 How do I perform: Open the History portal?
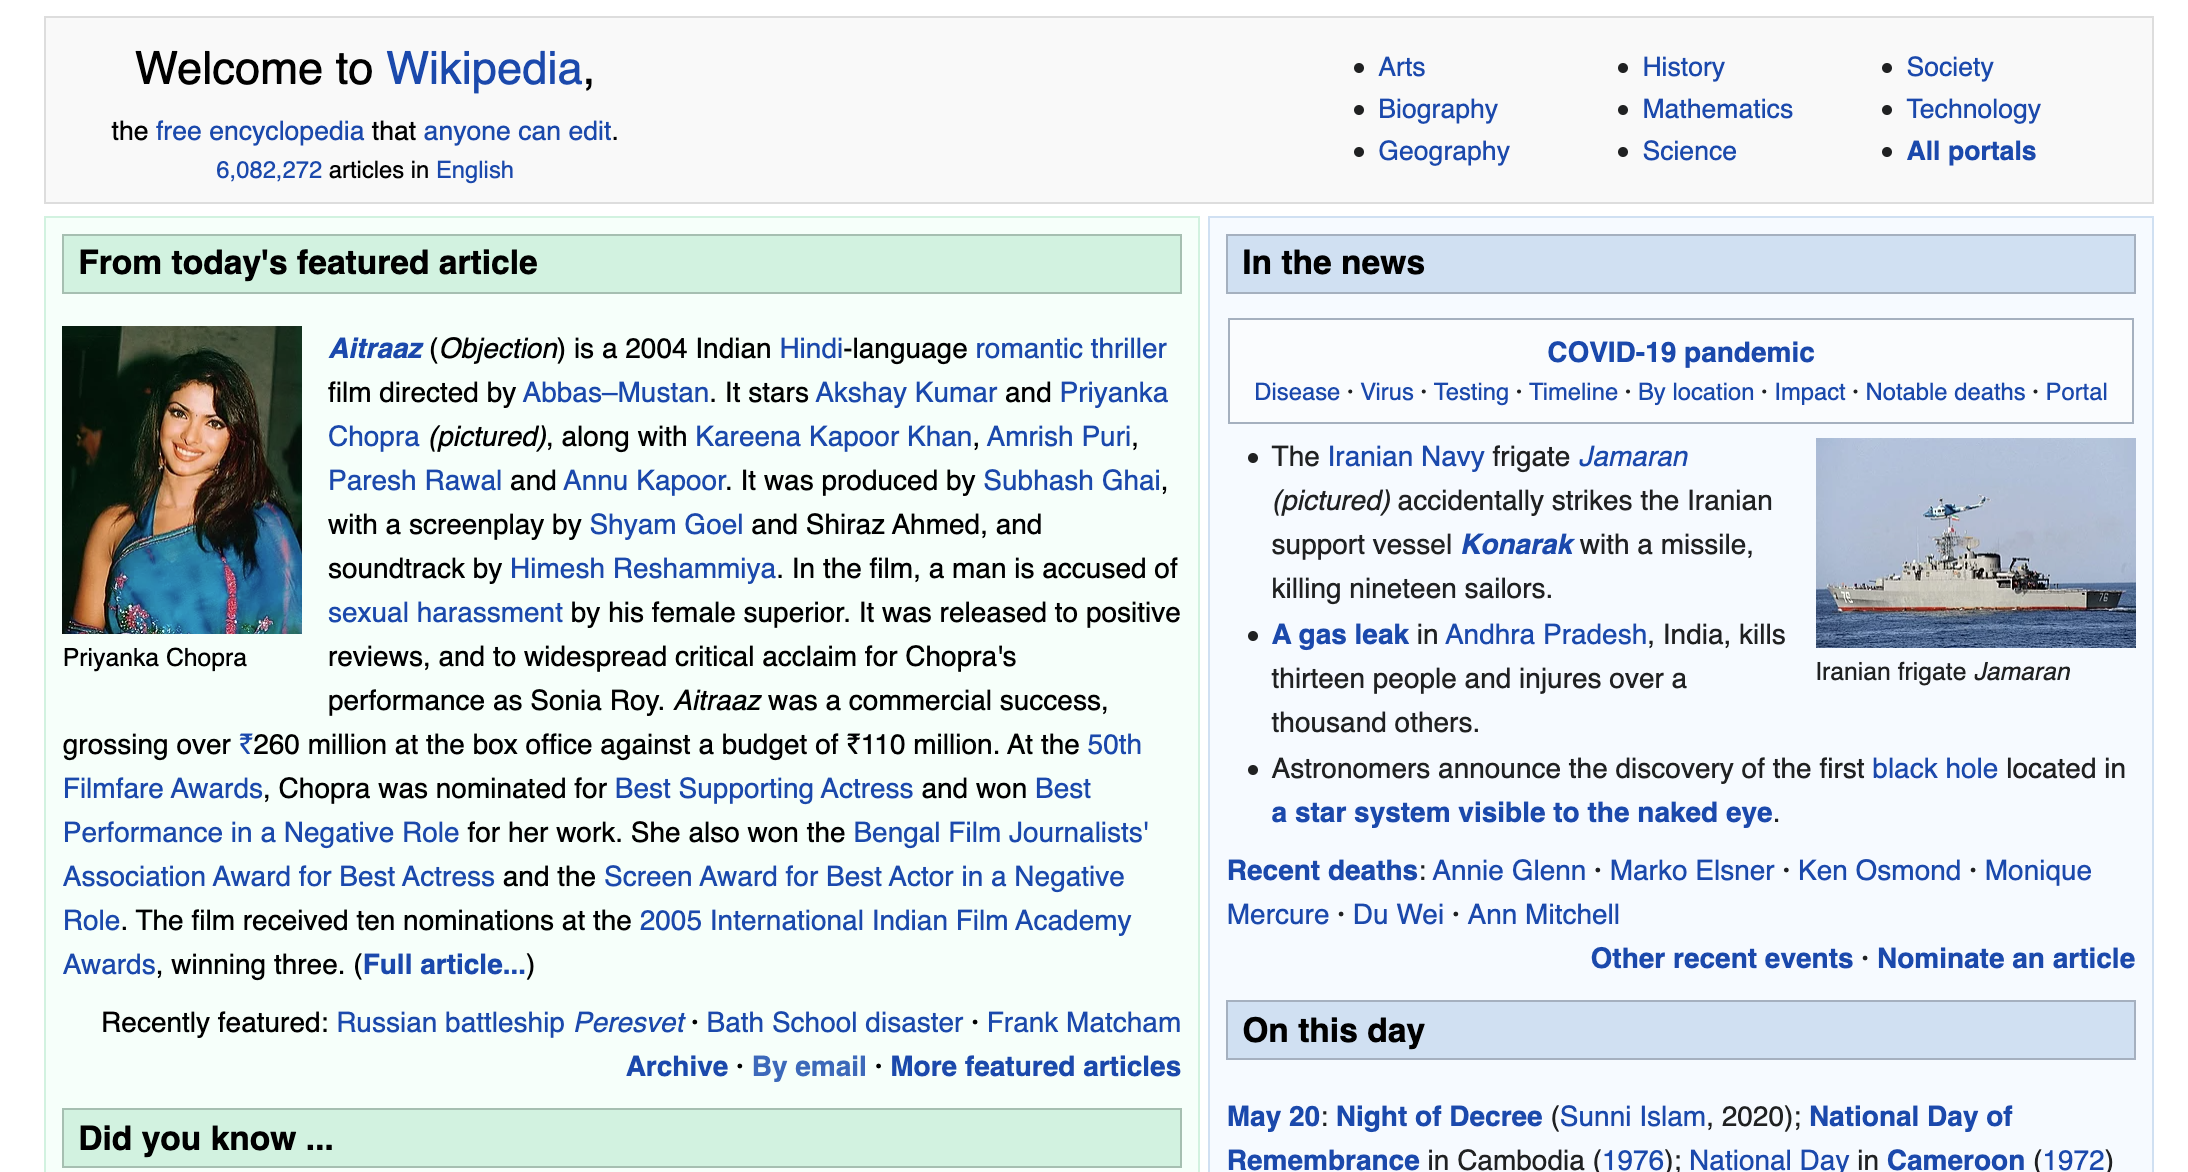point(1683,67)
